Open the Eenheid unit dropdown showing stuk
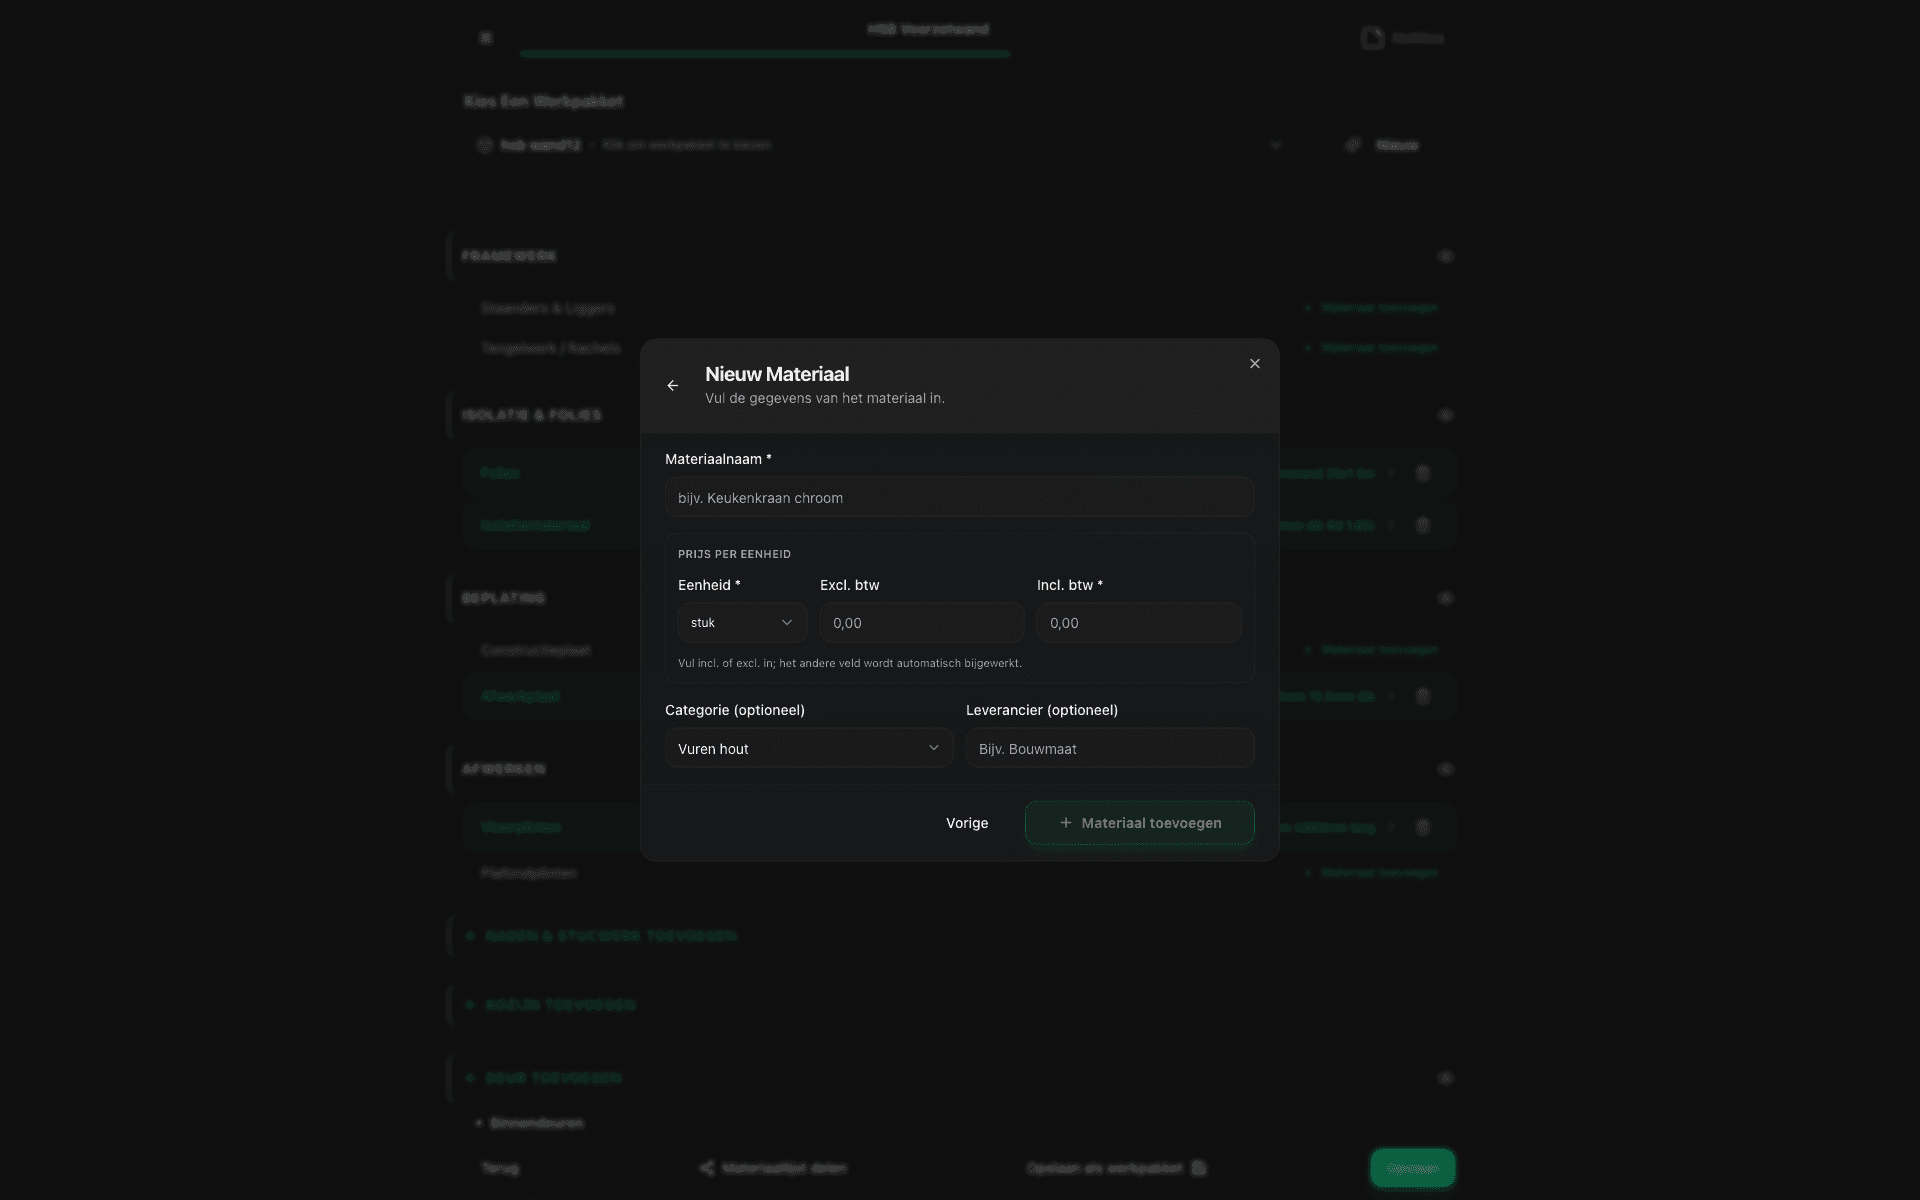 click(741, 622)
